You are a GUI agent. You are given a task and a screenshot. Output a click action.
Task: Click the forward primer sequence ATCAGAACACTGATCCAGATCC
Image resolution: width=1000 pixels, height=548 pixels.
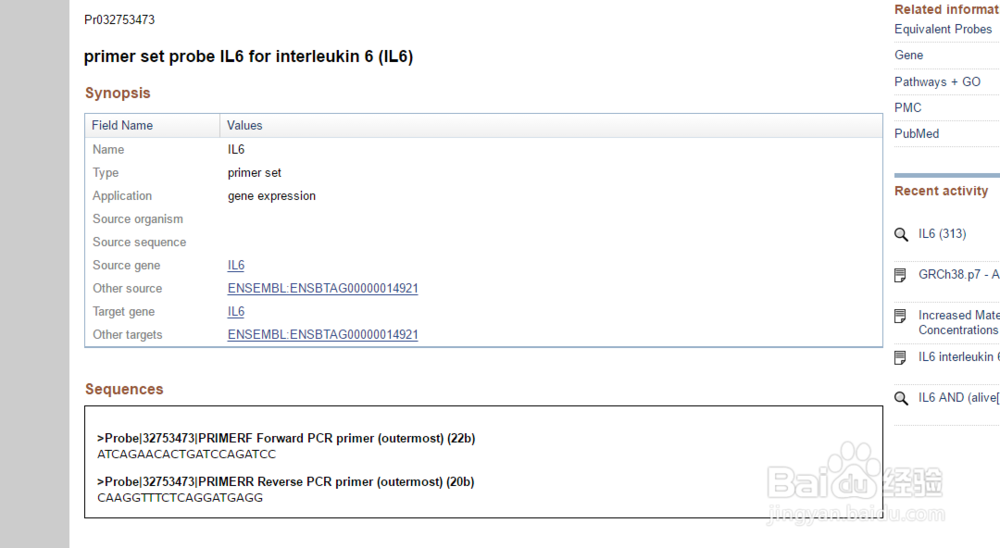coord(186,455)
